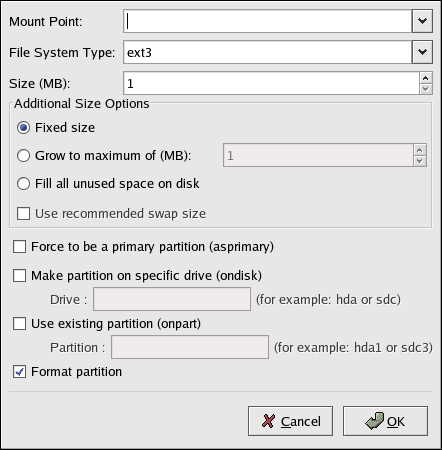Viewport: 442px width, 450px height.
Task: Open the Mount Point dropdown arrow
Action: tap(422, 21)
